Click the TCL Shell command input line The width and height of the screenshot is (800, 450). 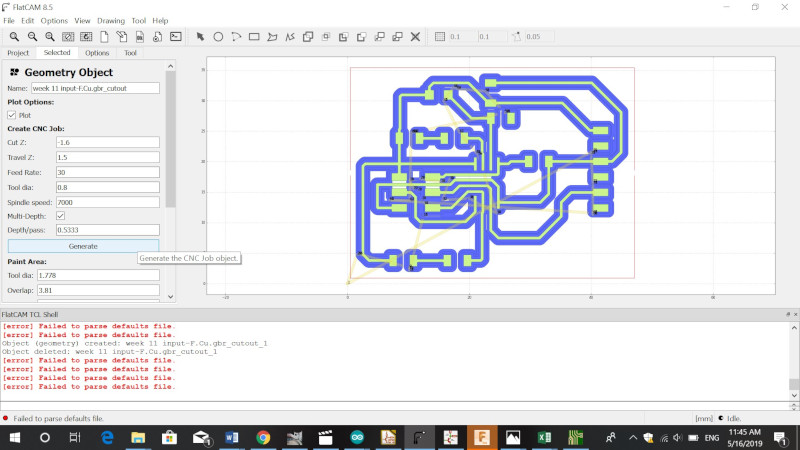(x=394, y=406)
